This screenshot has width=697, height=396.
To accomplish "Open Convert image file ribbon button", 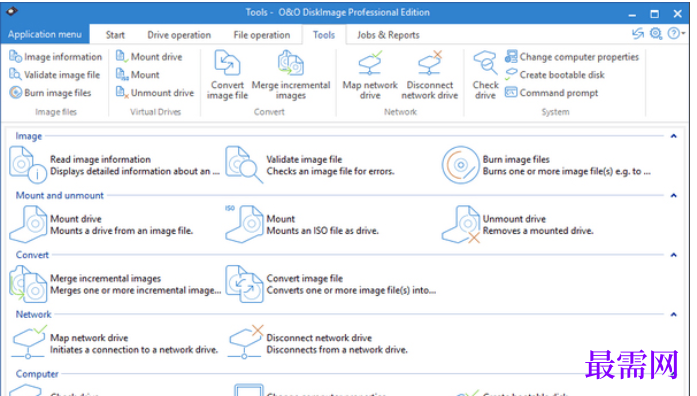I will tap(227, 75).
